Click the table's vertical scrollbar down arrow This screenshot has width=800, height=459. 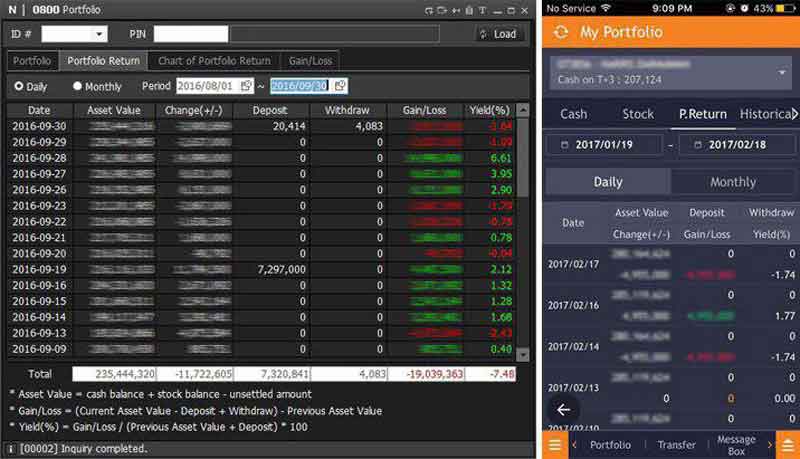523,354
